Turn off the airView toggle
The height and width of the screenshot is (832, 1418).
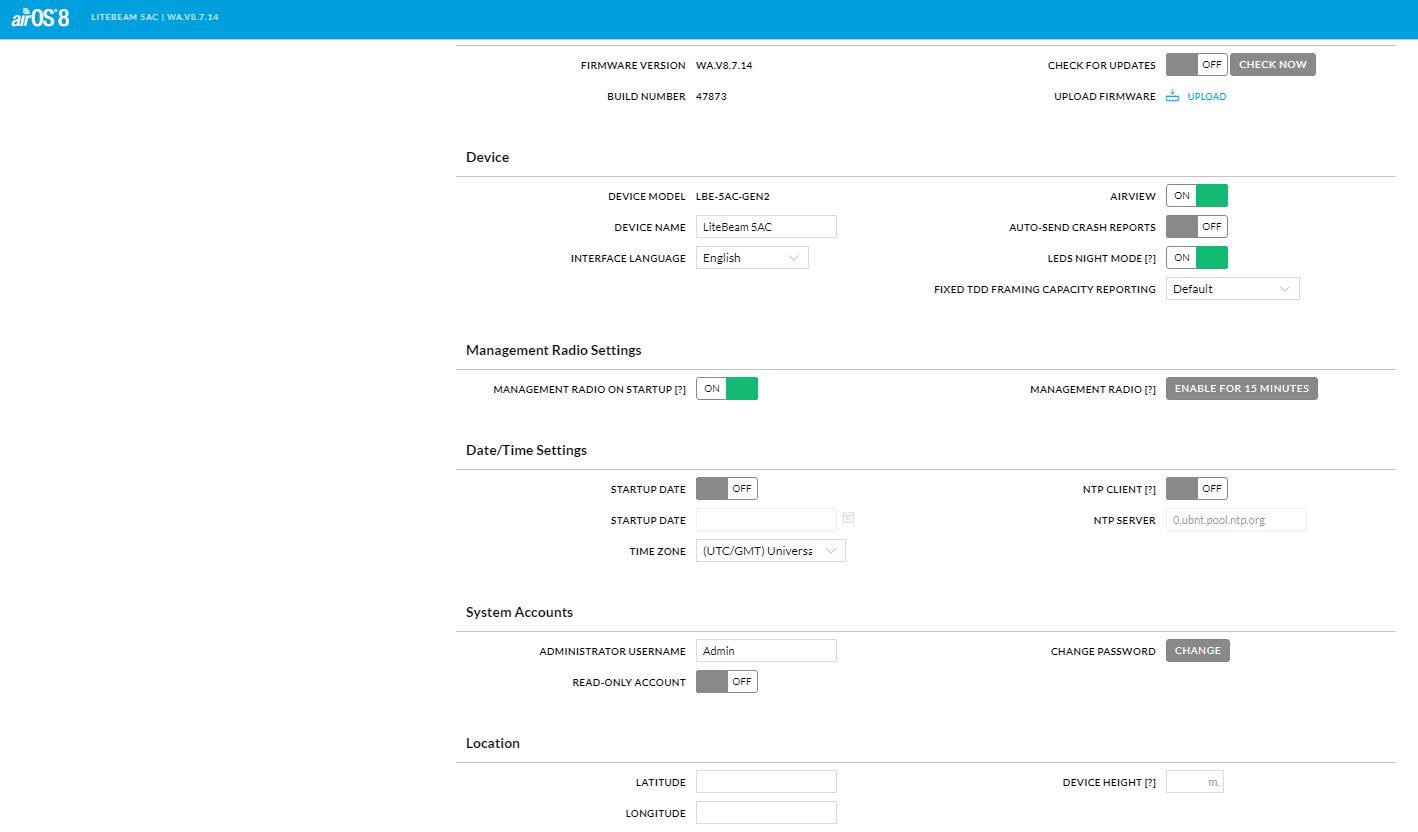[1196, 196]
